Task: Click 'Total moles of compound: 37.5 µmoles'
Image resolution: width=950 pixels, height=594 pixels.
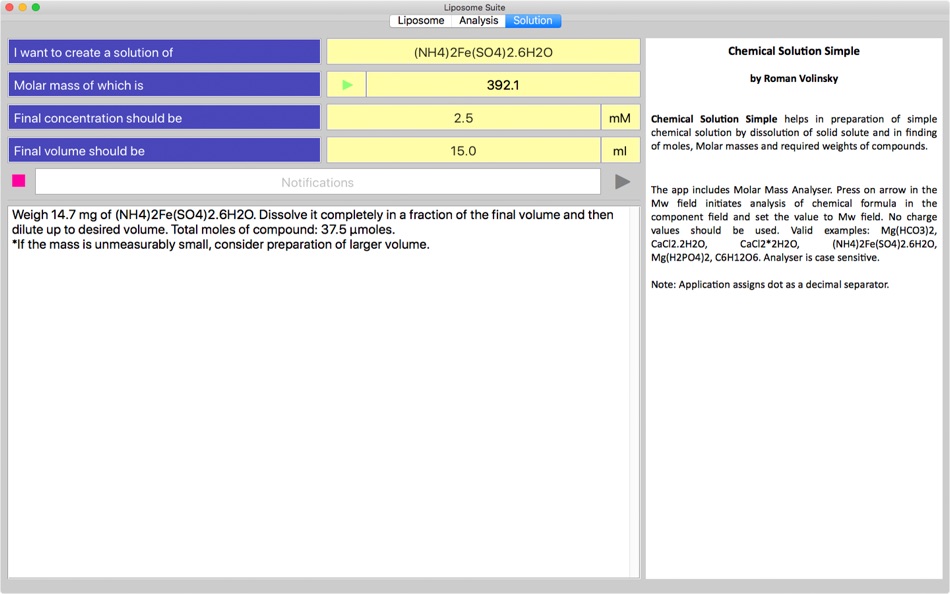Action: pos(282,230)
